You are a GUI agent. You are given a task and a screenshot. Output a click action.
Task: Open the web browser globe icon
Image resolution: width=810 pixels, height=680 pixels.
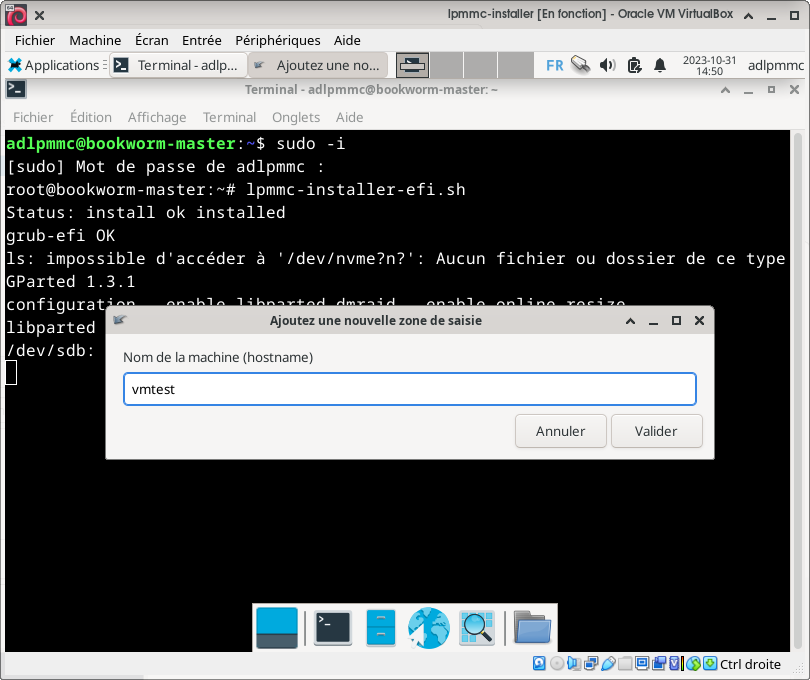point(429,627)
